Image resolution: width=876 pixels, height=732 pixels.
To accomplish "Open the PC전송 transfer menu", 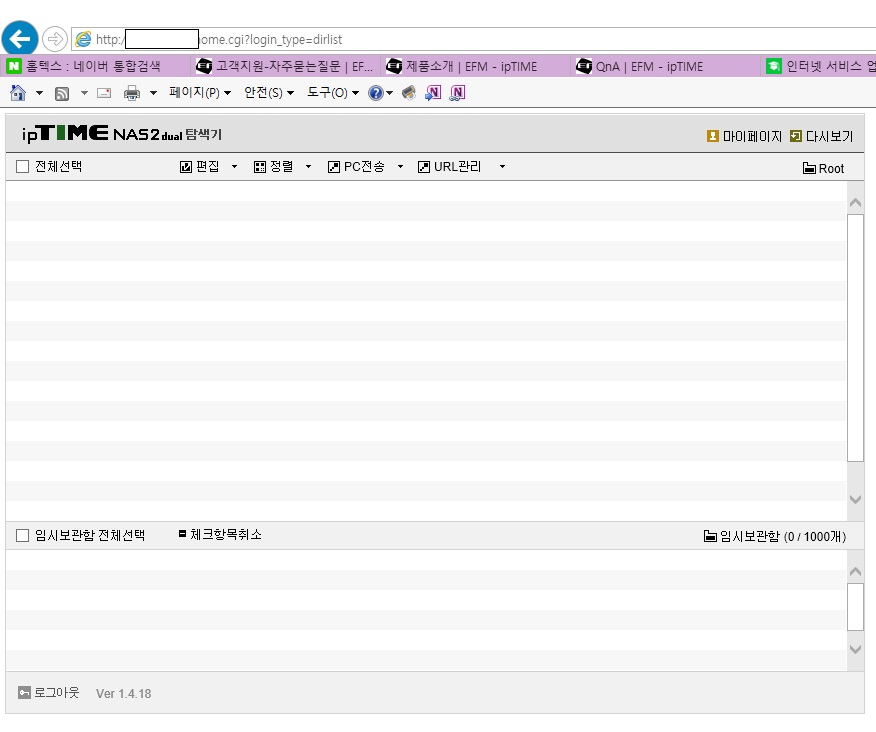I will point(365,167).
